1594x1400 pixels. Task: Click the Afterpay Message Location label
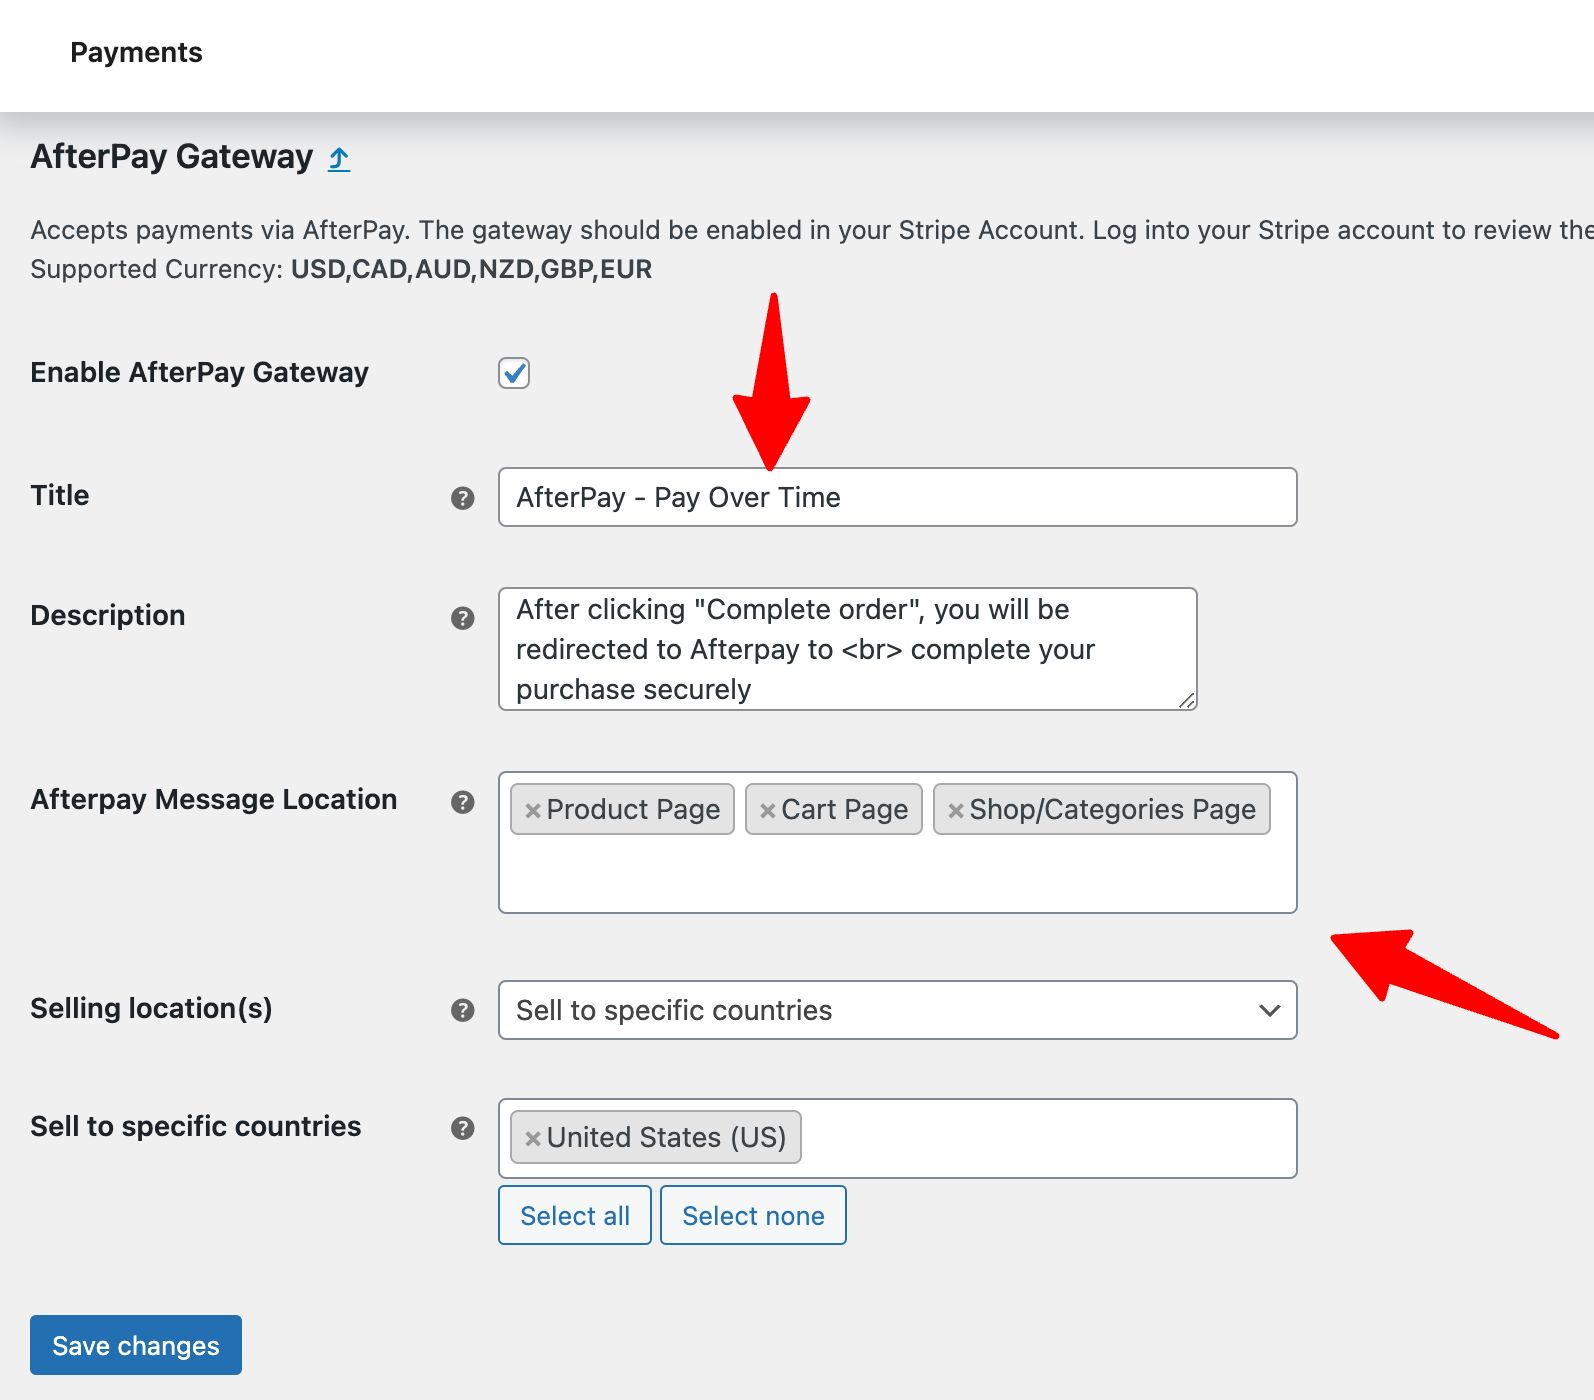click(x=213, y=799)
